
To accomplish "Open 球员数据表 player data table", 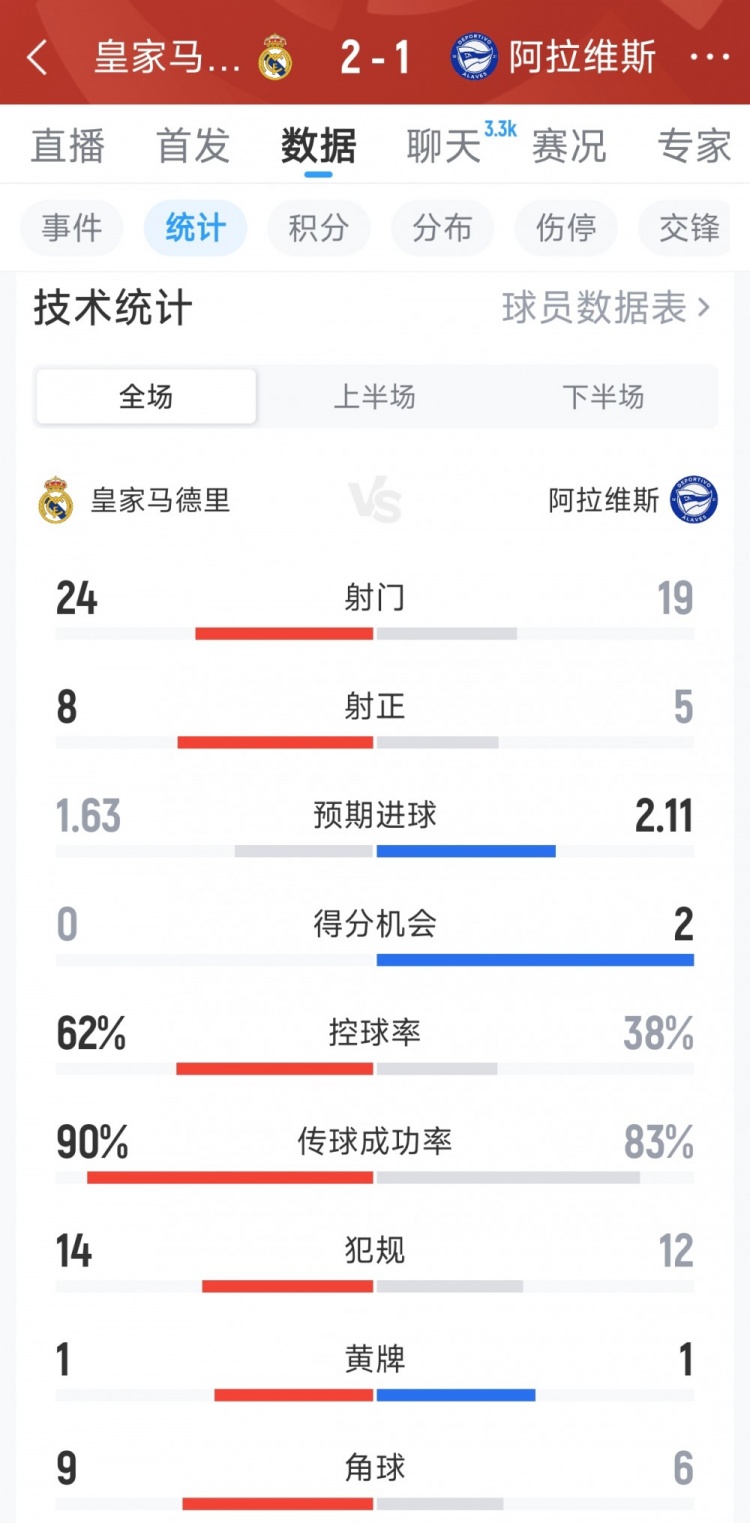I will point(606,308).
